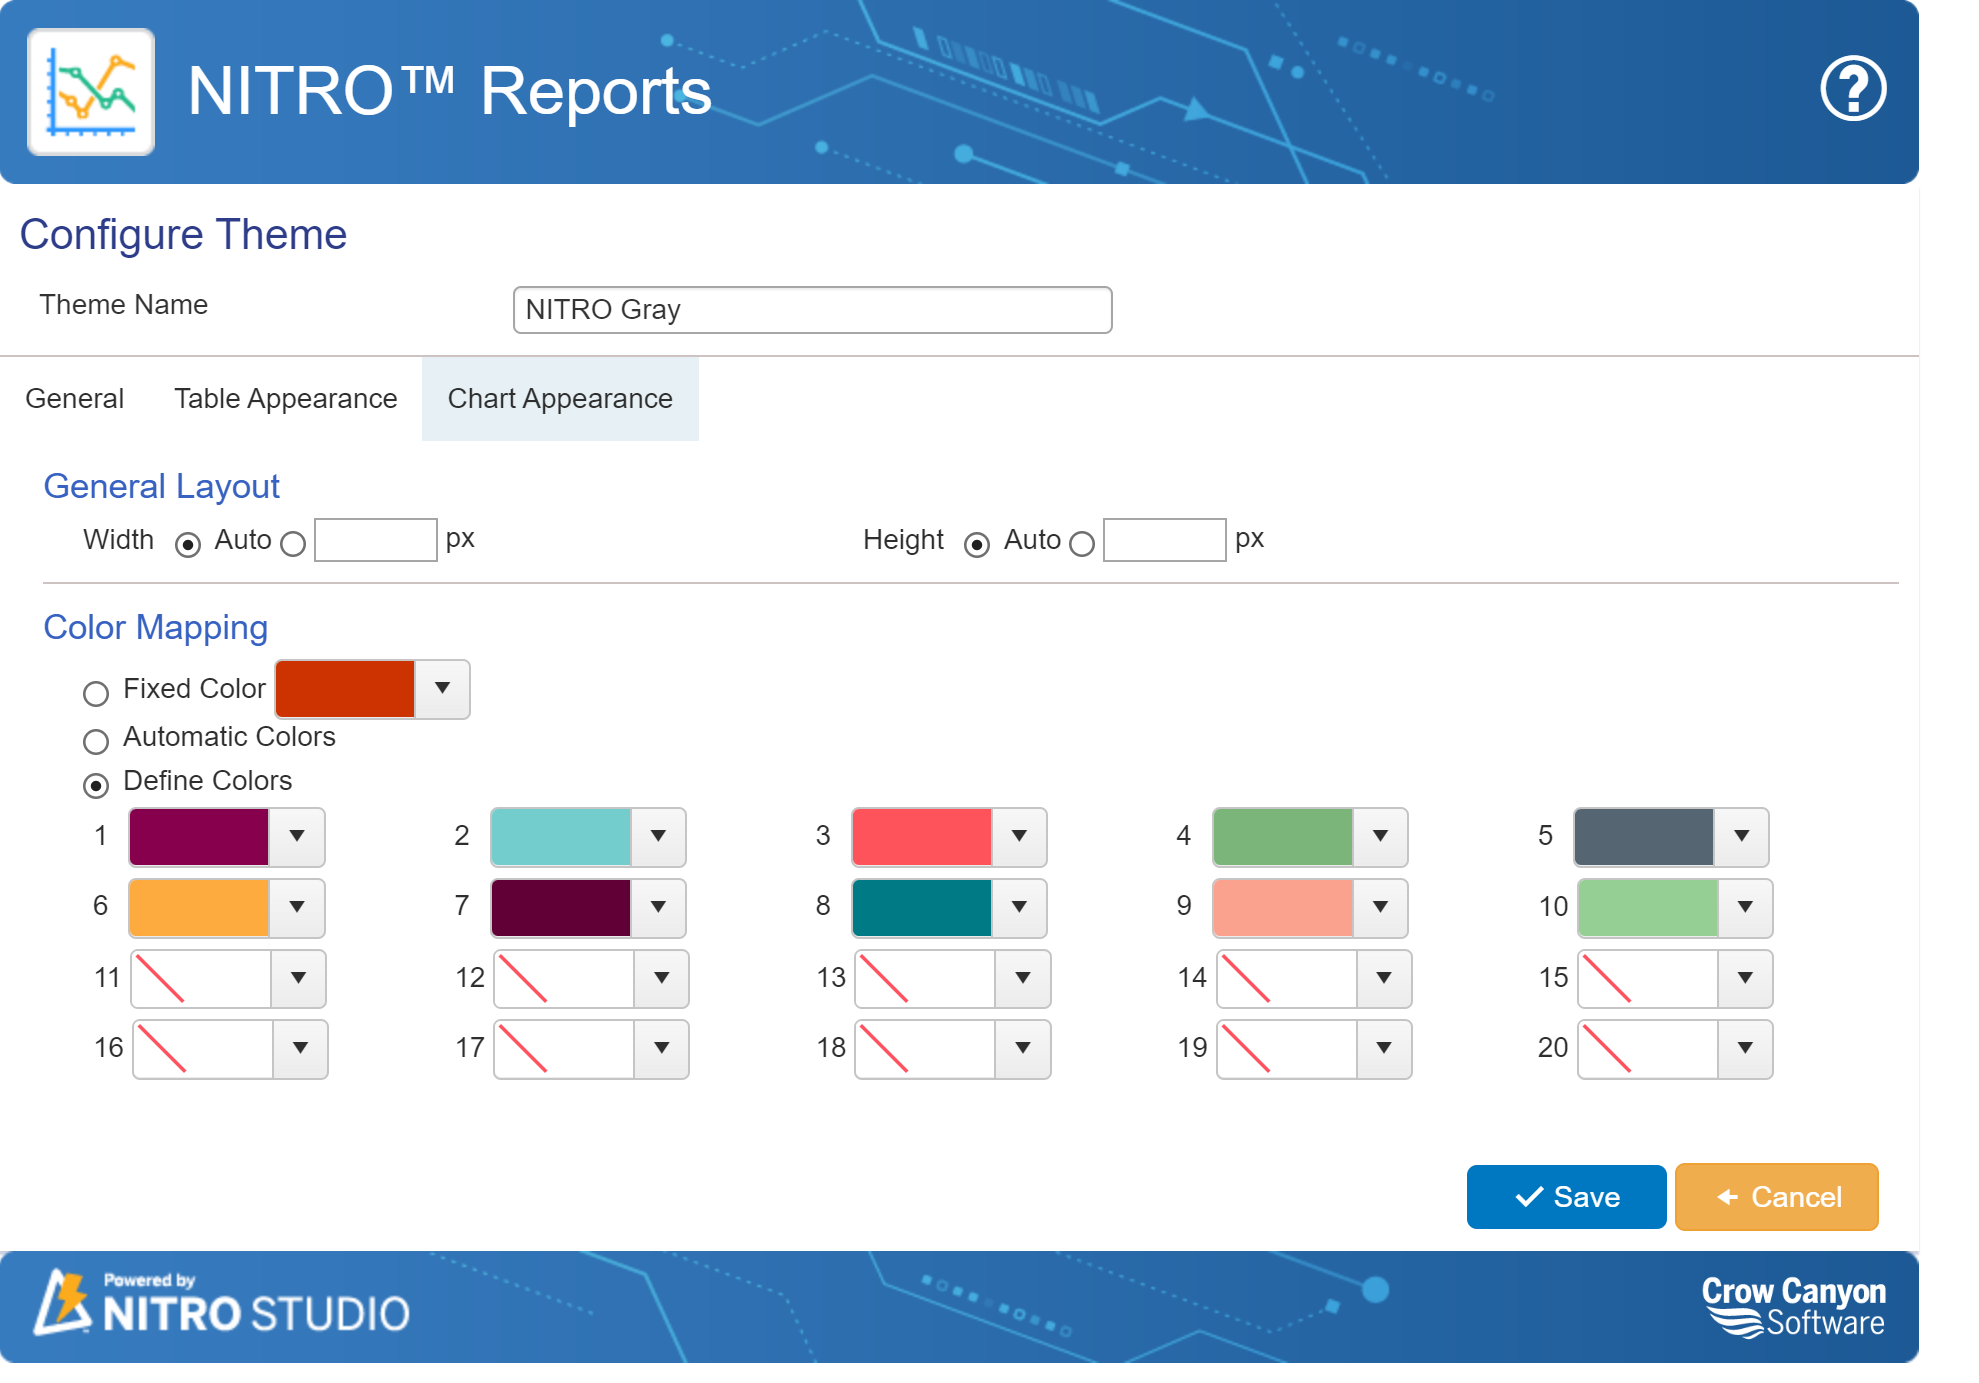1979x1383 pixels.
Task: Cancel the theme changes
Action: pyautogui.click(x=1777, y=1197)
